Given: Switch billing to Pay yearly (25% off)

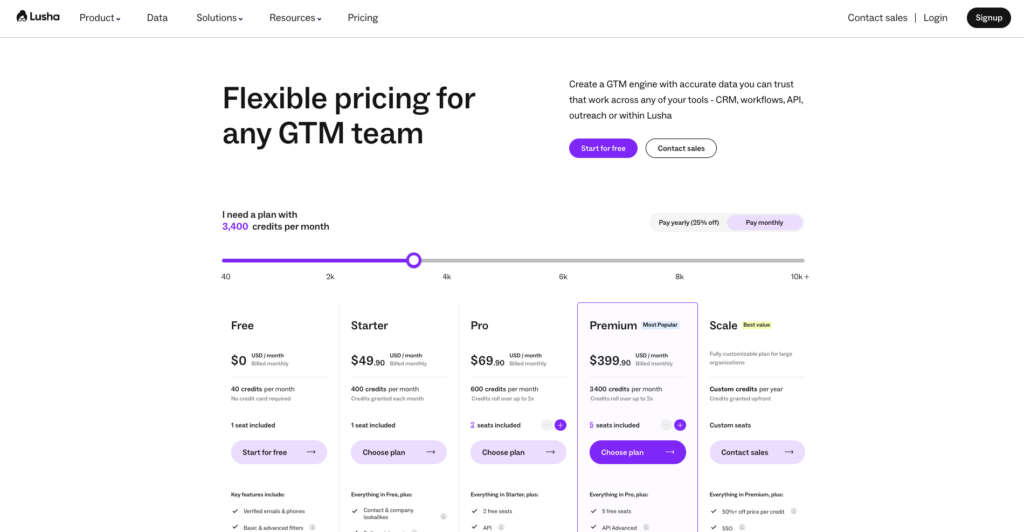Looking at the screenshot, I should [x=689, y=222].
